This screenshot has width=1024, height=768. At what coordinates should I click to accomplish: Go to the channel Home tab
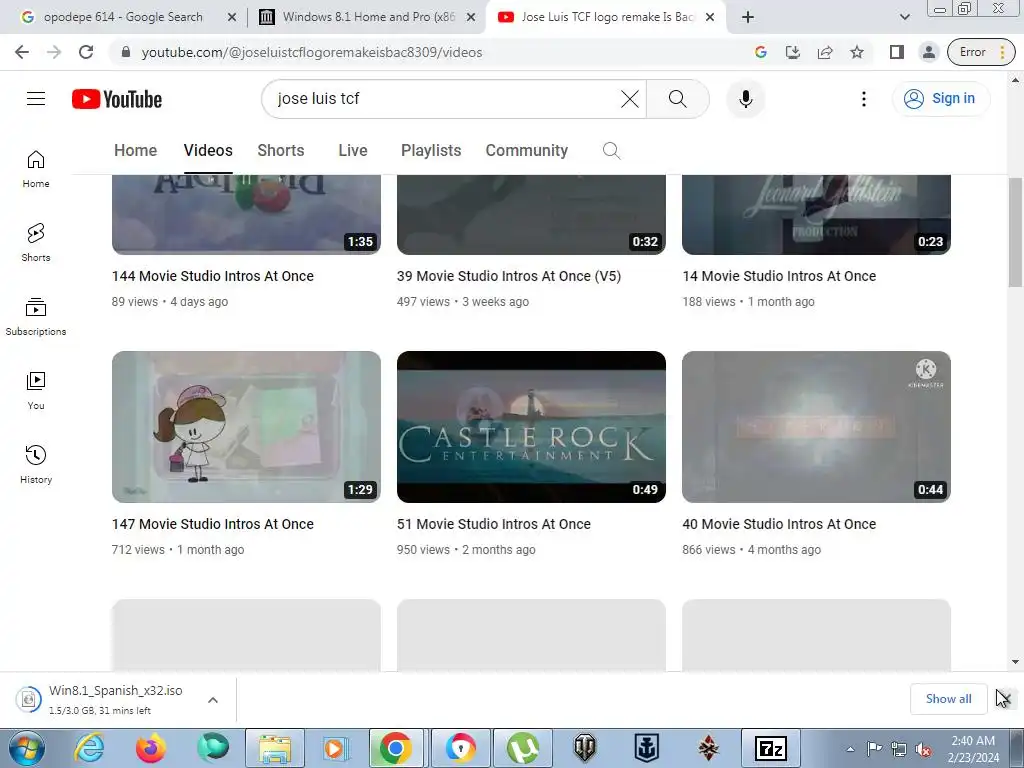tap(136, 151)
